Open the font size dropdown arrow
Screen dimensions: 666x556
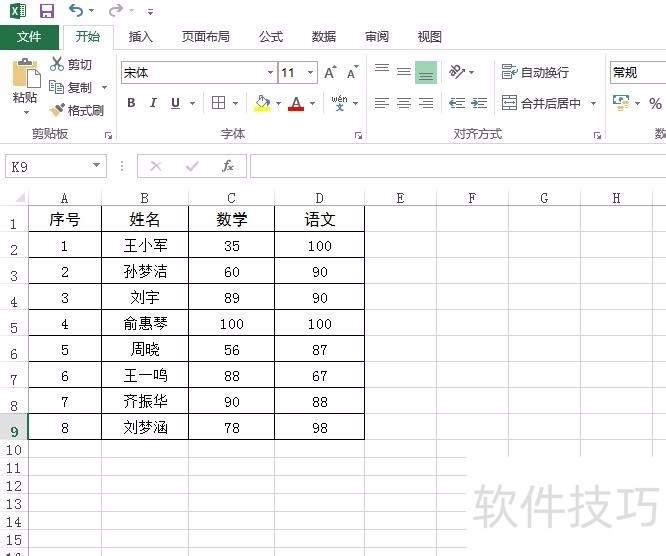tap(310, 73)
